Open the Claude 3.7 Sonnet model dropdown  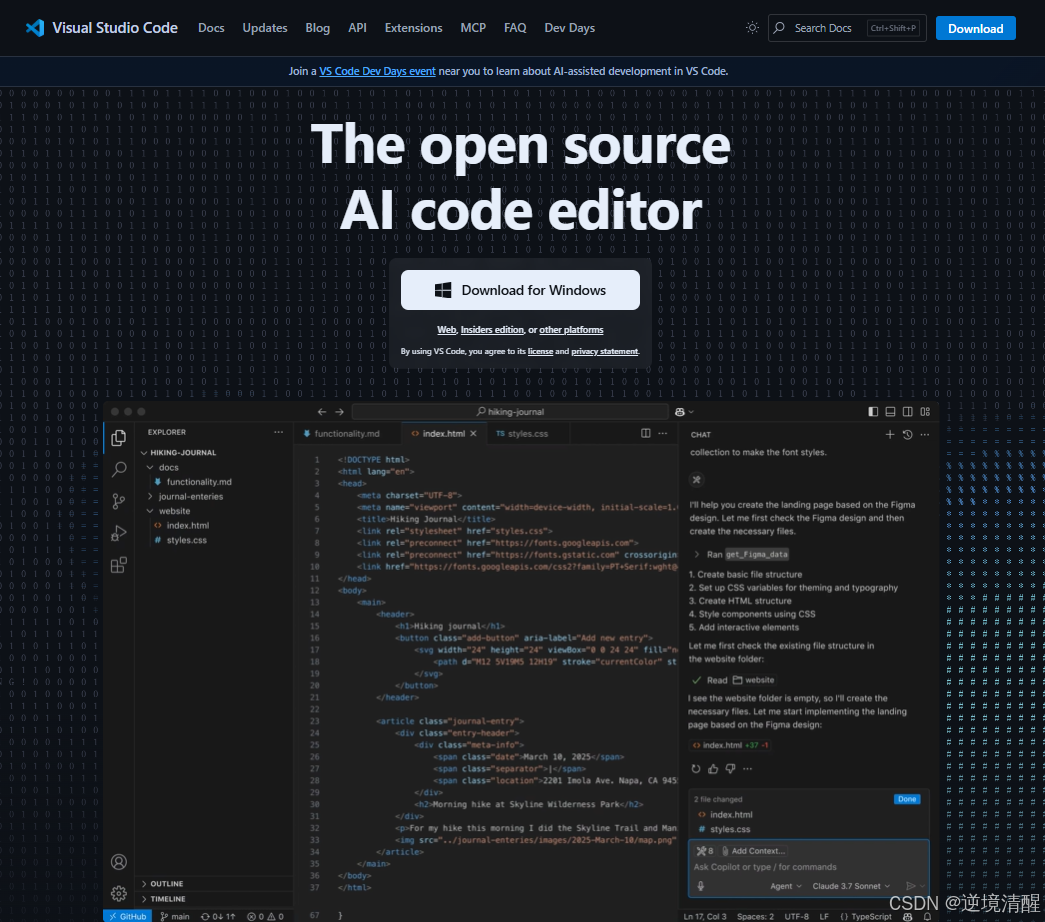pos(851,886)
